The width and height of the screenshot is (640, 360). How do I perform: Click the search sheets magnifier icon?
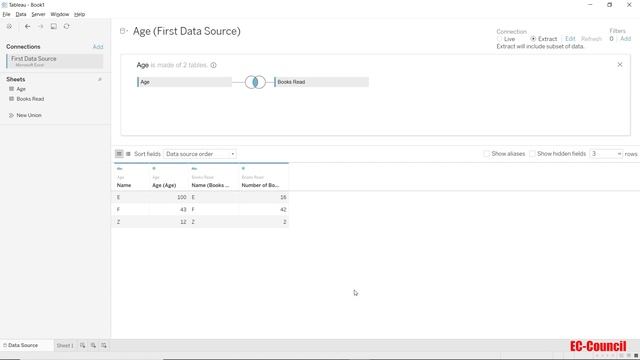[x=100, y=79]
